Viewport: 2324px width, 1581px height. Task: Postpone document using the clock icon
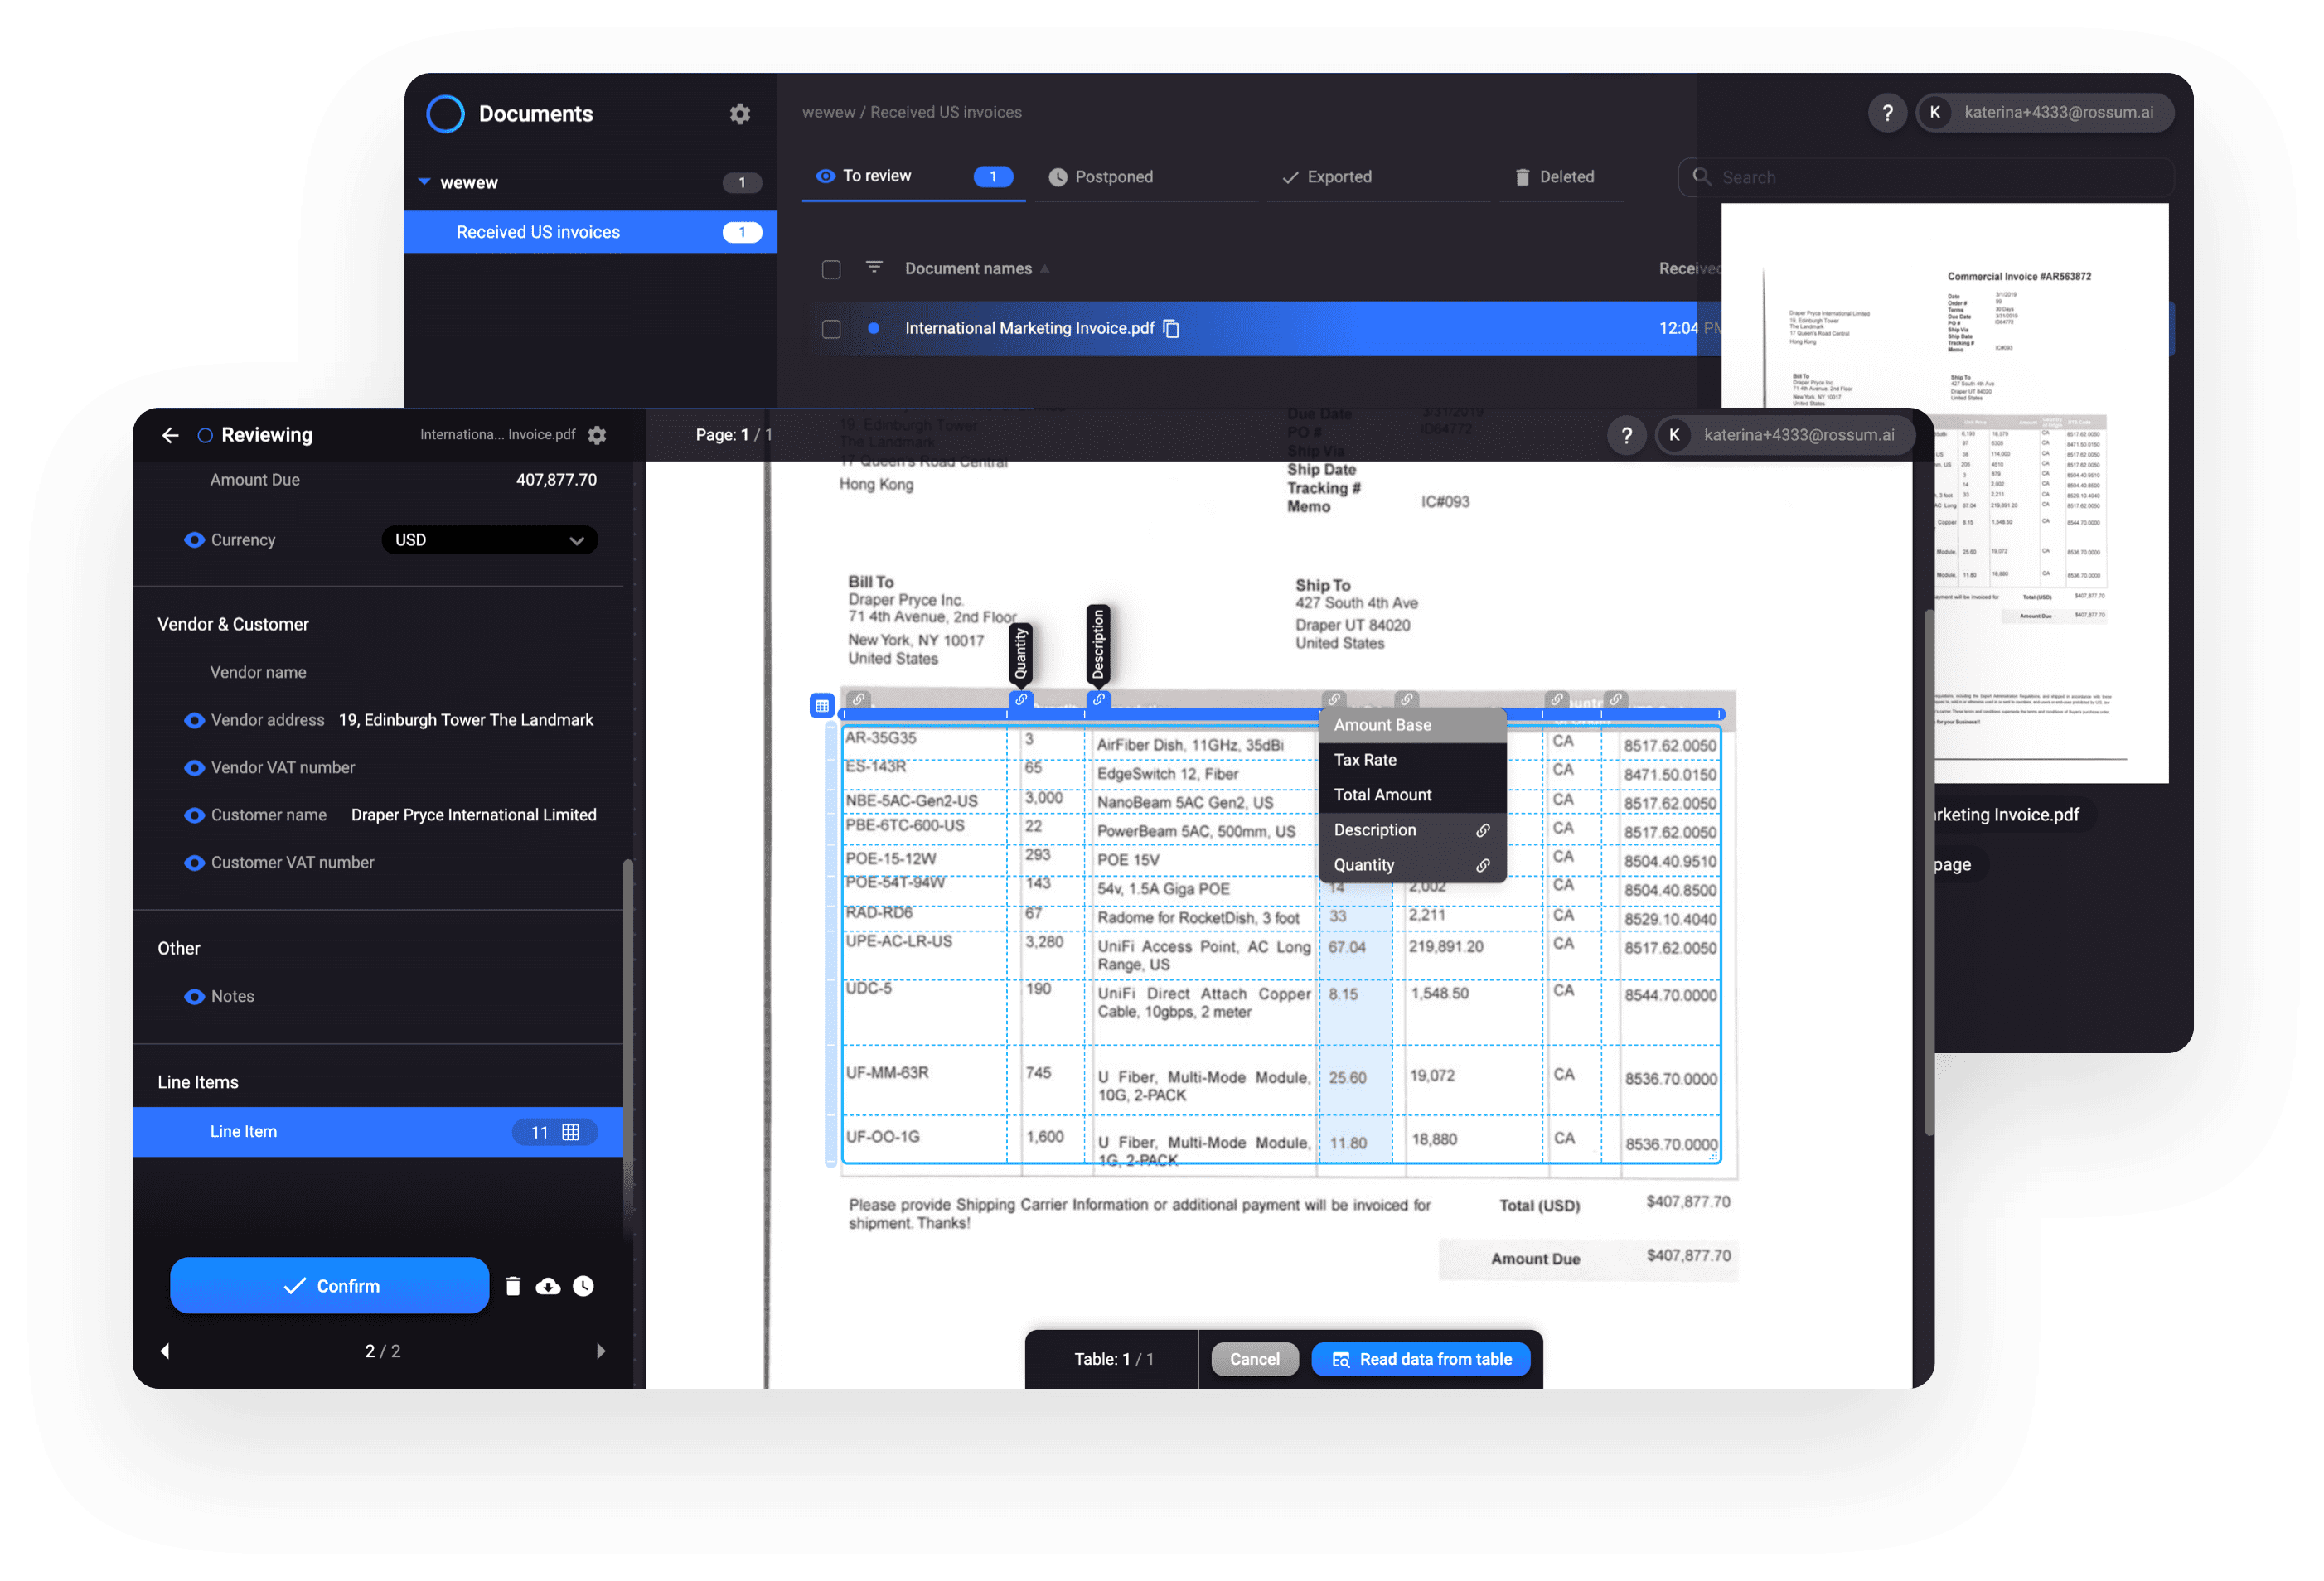click(x=583, y=1286)
